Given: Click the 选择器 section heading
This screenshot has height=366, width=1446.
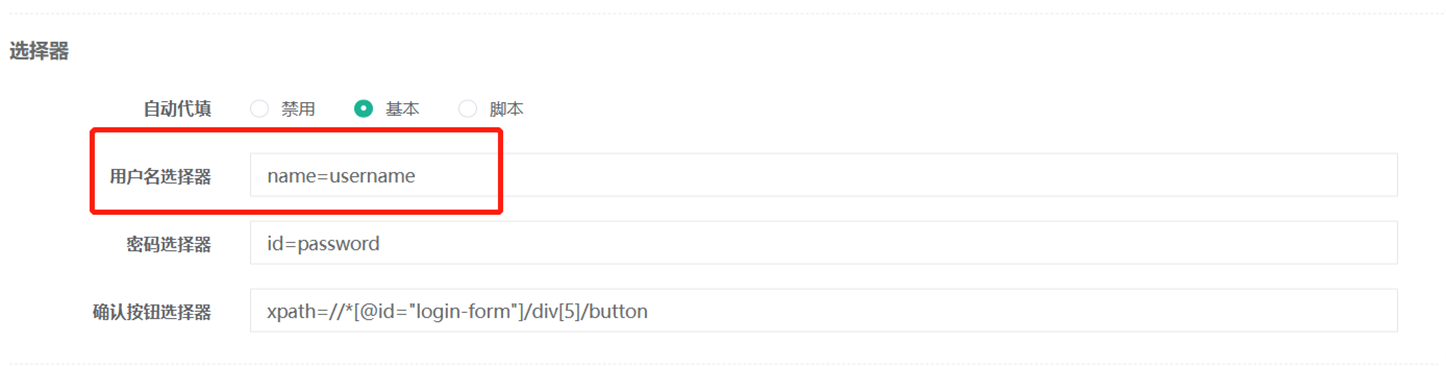Looking at the screenshot, I should click(x=39, y=51).
